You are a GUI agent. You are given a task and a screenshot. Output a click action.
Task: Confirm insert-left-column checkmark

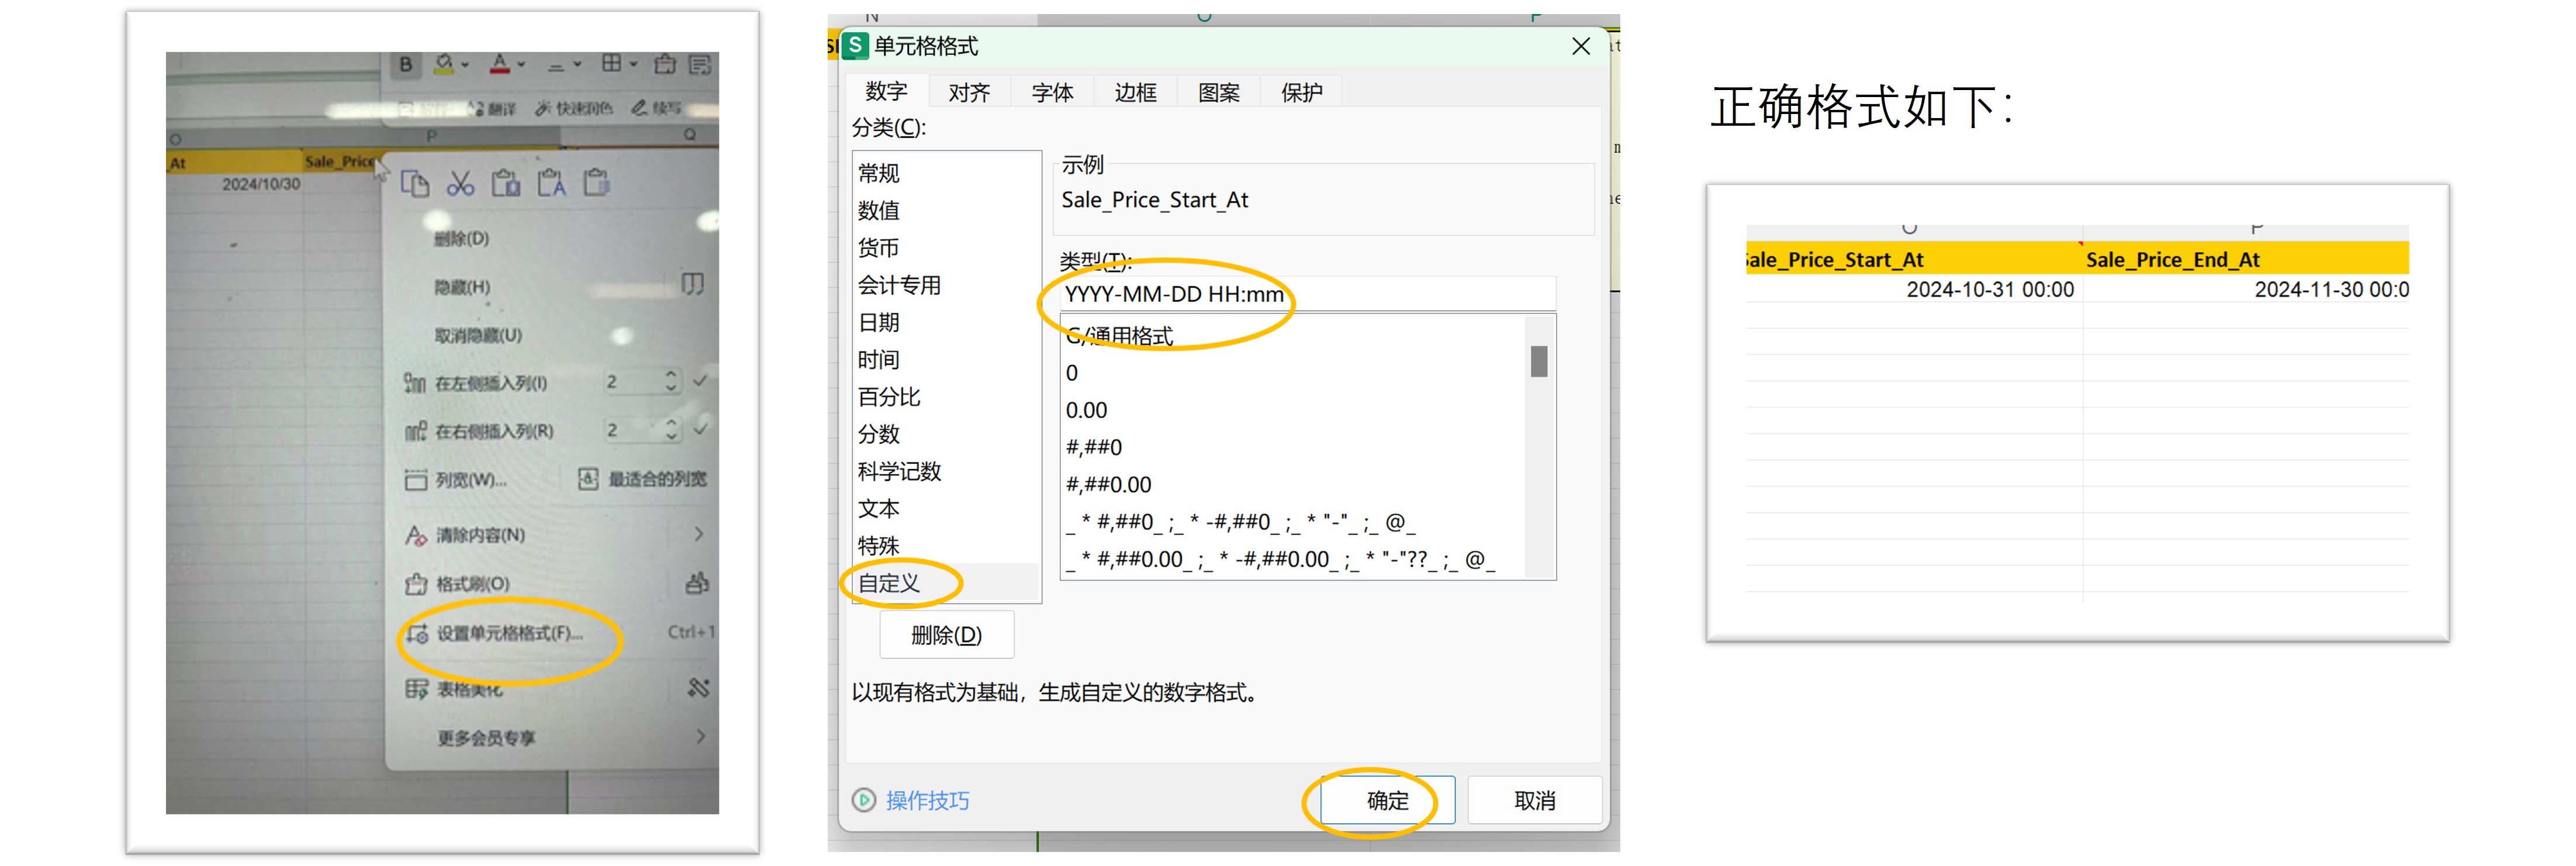[x=700, y=381]
